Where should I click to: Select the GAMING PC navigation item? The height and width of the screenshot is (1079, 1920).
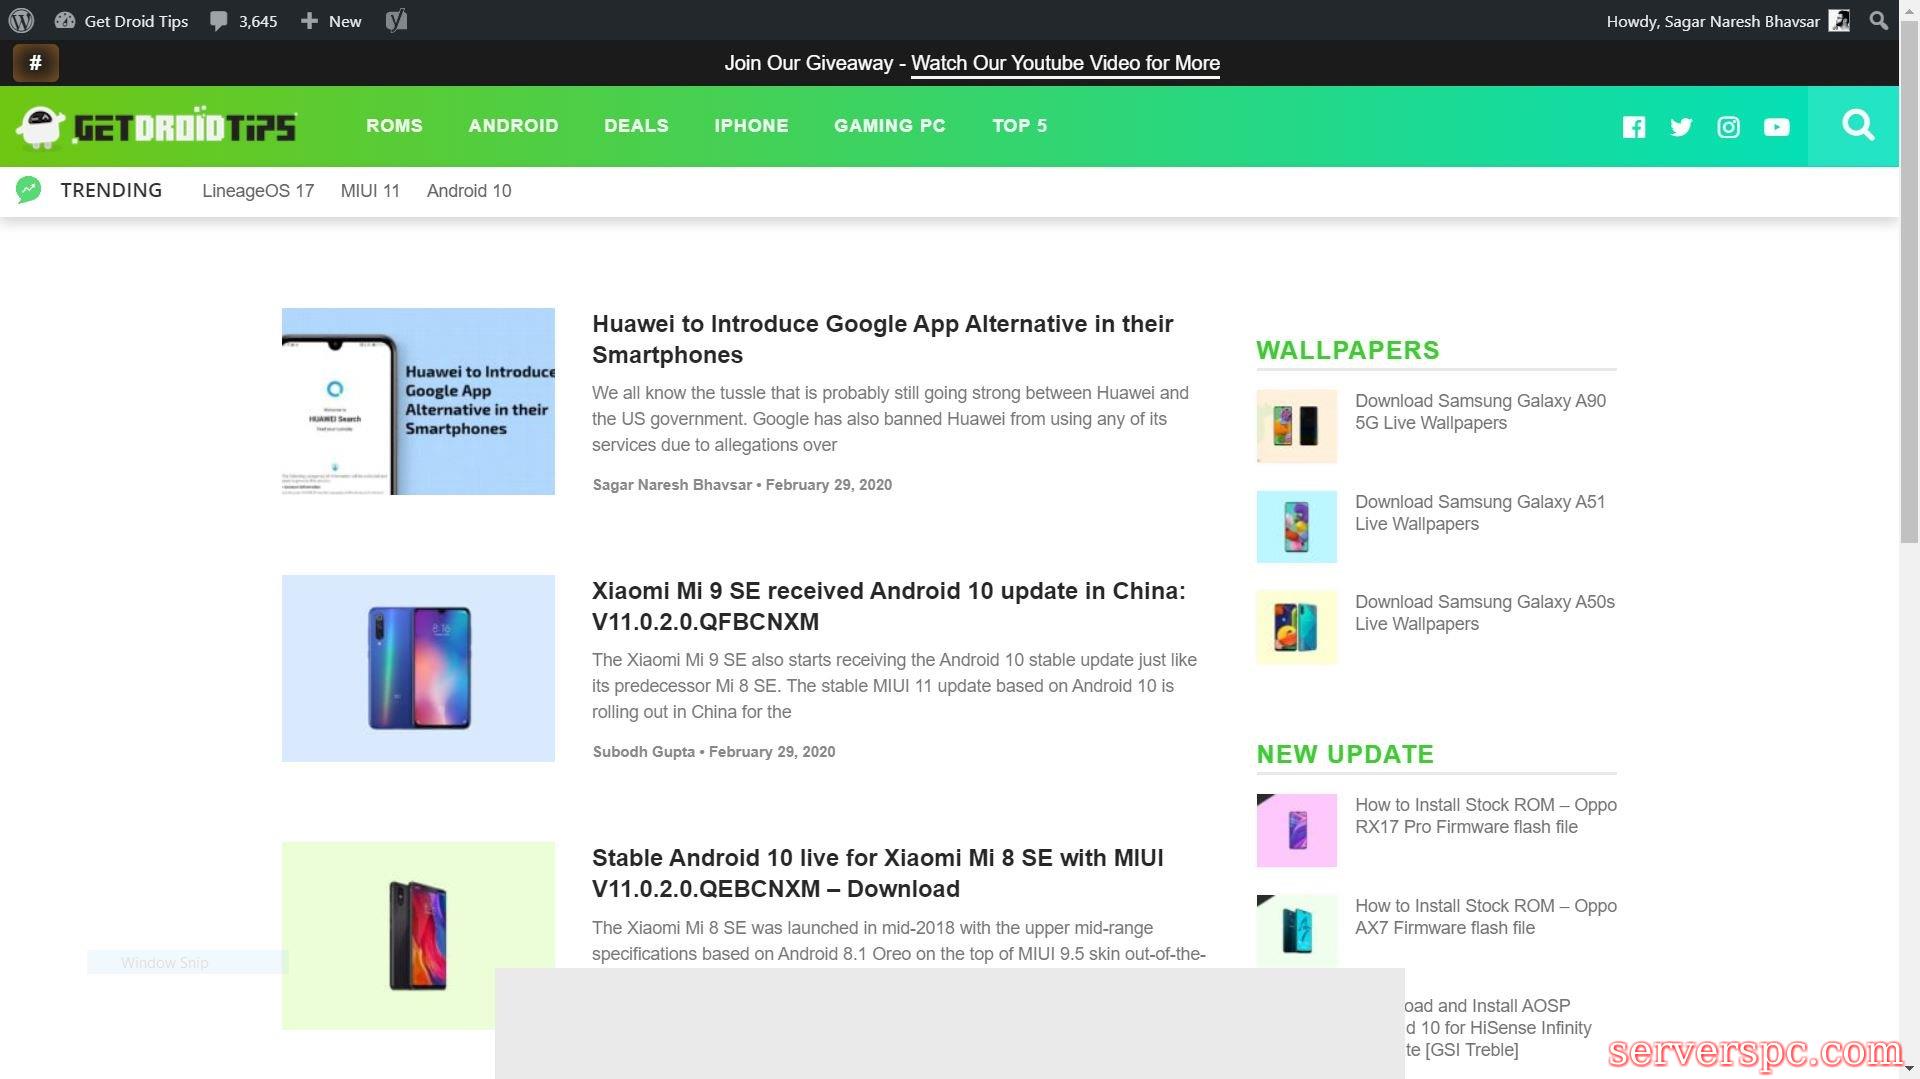coord(889,126)
